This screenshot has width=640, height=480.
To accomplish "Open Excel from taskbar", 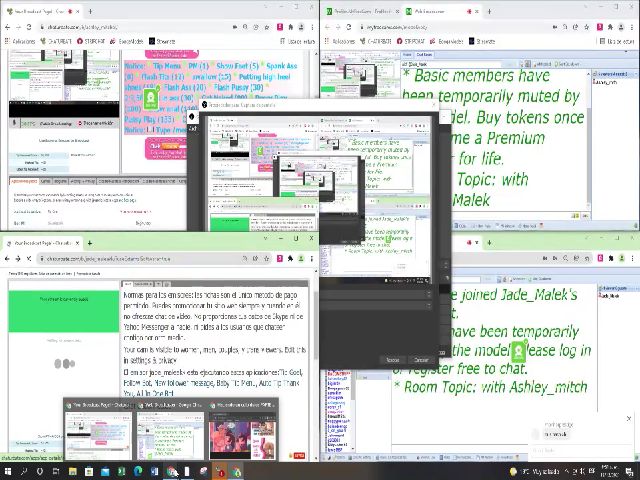I will pyautogui.click(x=122, y=472).
